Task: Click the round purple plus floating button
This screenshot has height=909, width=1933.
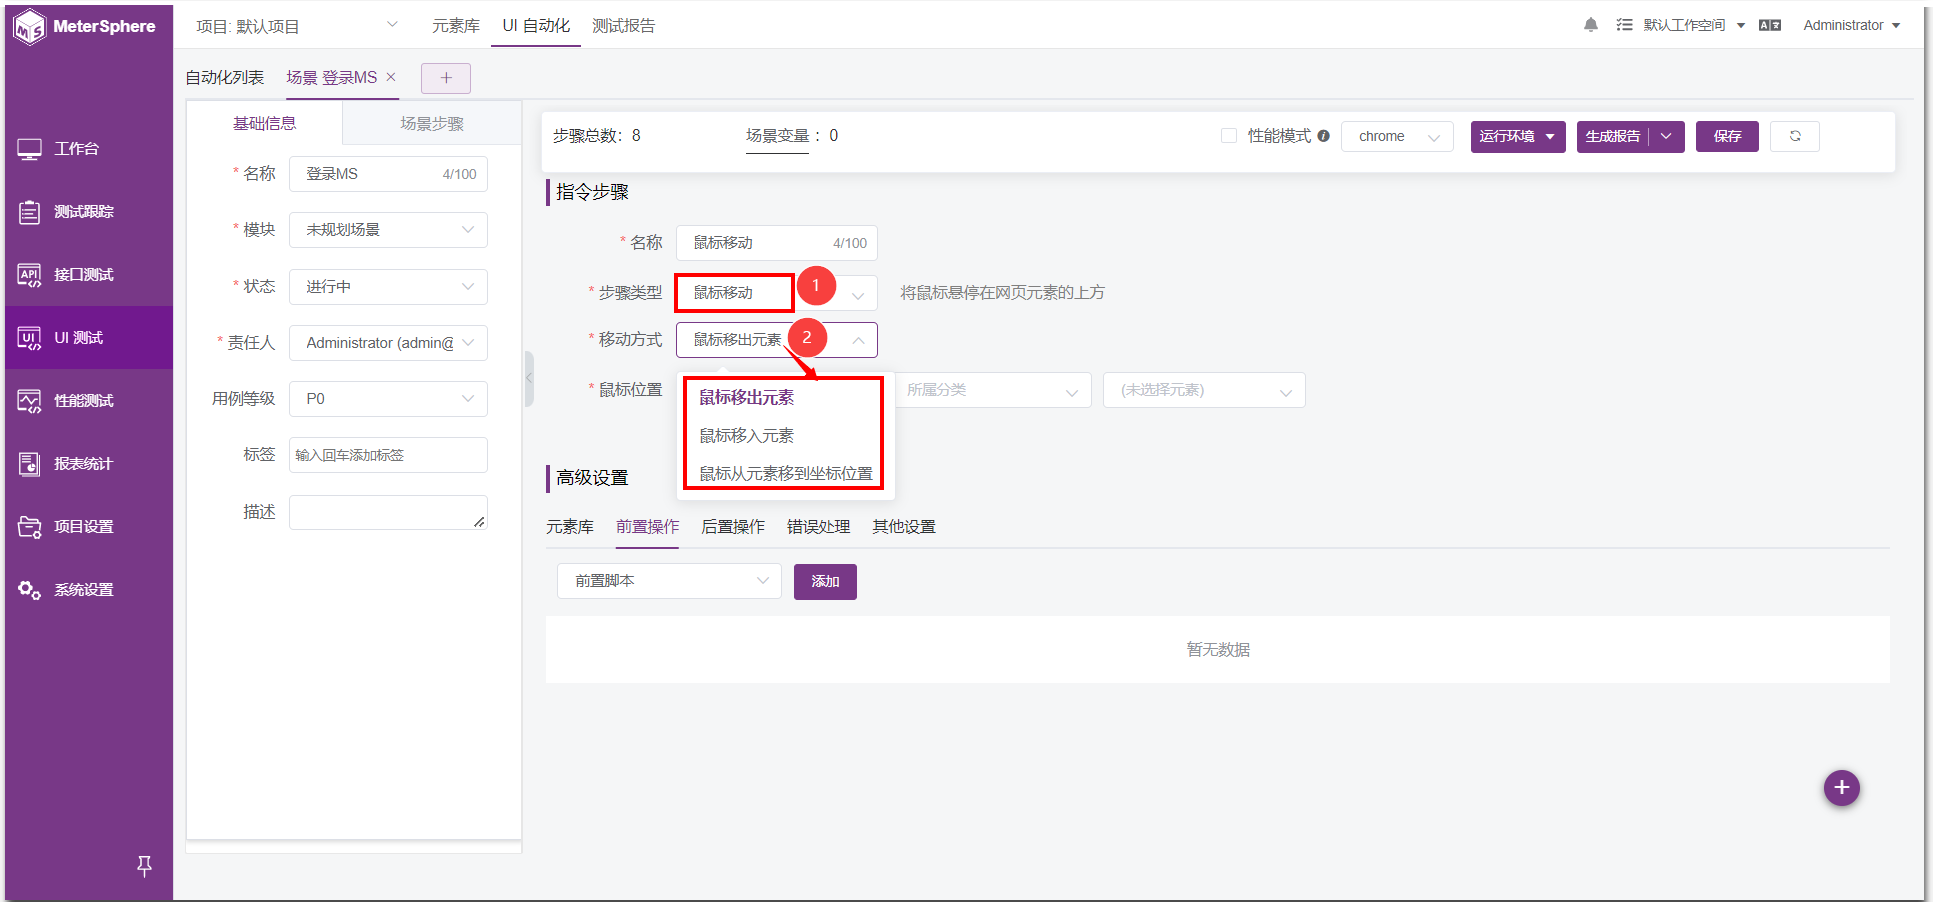Action: coord(1841,788)
